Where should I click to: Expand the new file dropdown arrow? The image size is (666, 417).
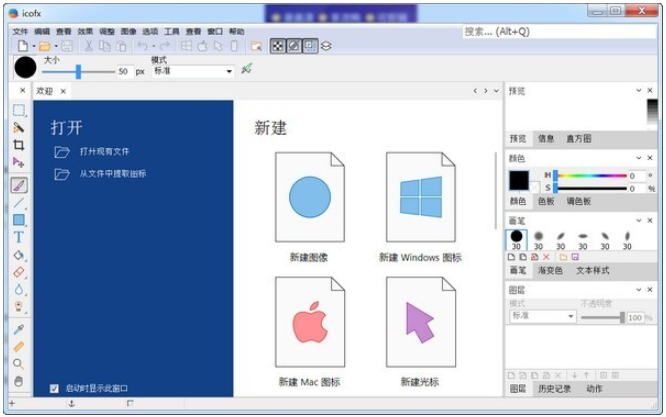click(x=34, y=46)
